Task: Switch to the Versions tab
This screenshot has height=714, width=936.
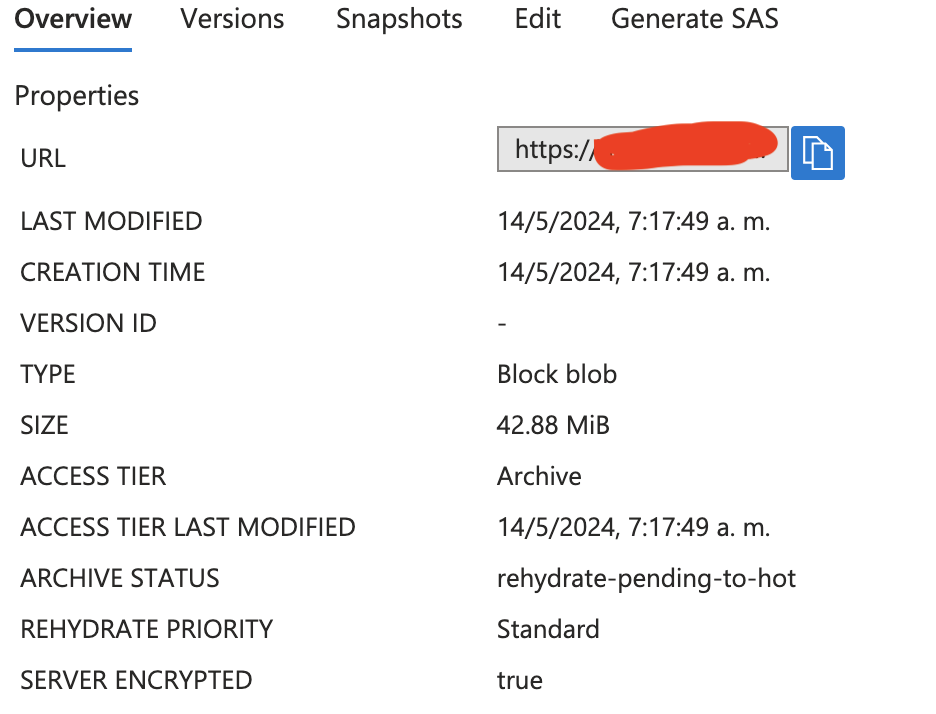Action: click(232, 19)
